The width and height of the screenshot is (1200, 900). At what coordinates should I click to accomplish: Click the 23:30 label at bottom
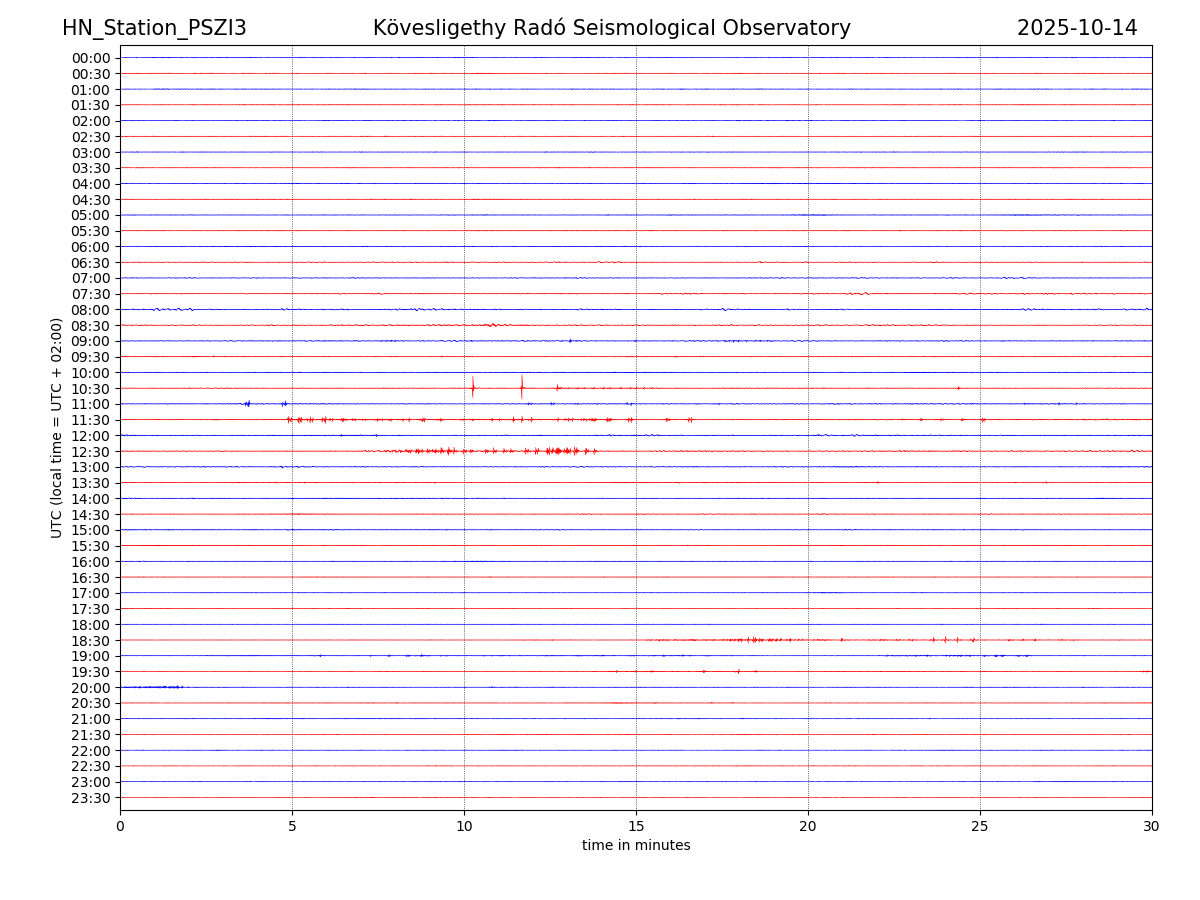coord(91,797)
